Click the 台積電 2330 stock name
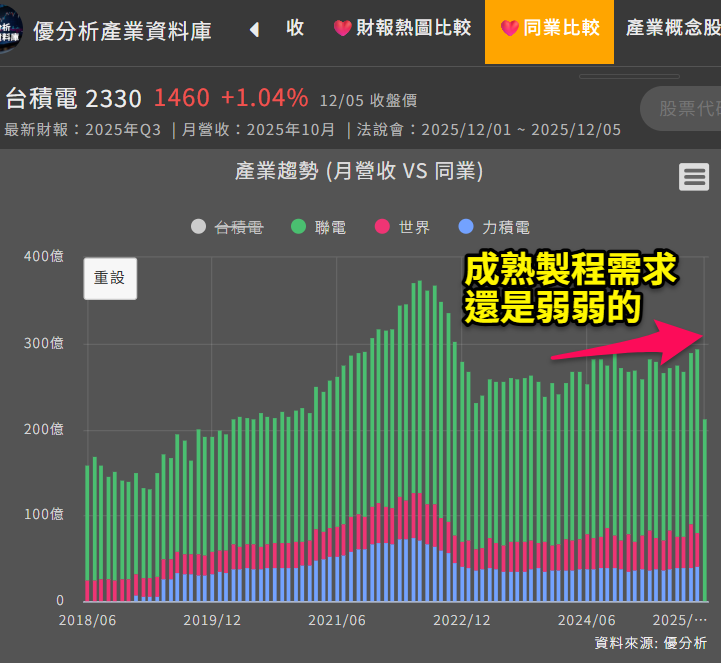Screen dimensions: 721x663 tap(73, 98)
